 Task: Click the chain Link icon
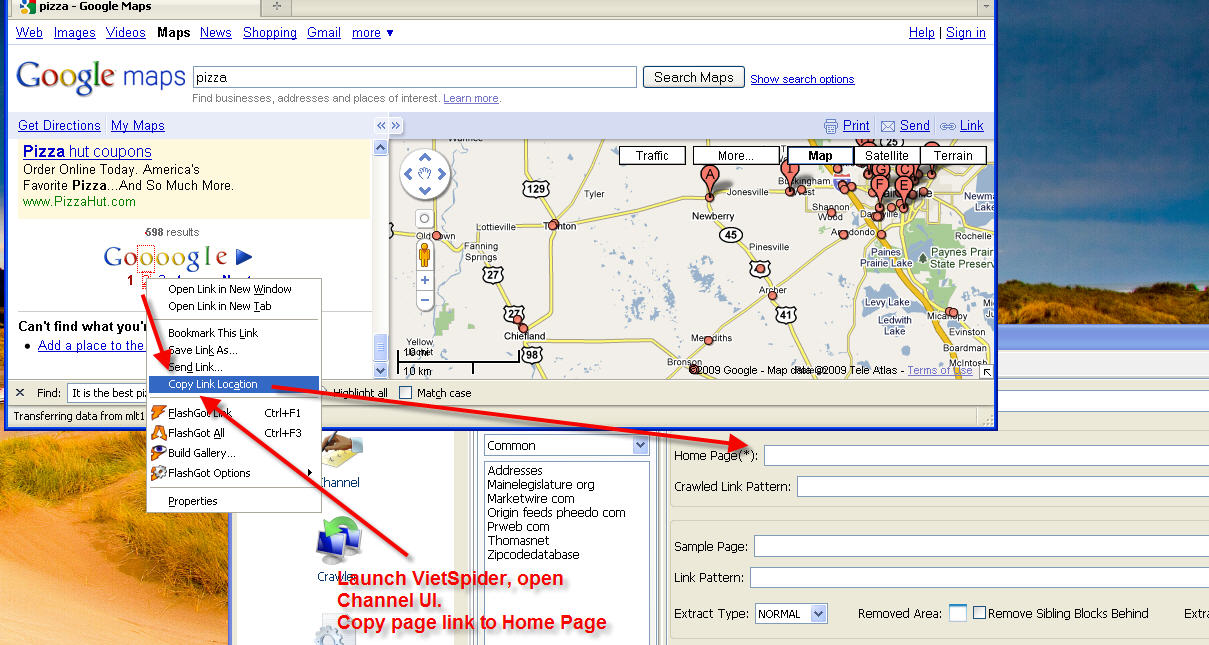pyautogui.click(x=947, y=126)
